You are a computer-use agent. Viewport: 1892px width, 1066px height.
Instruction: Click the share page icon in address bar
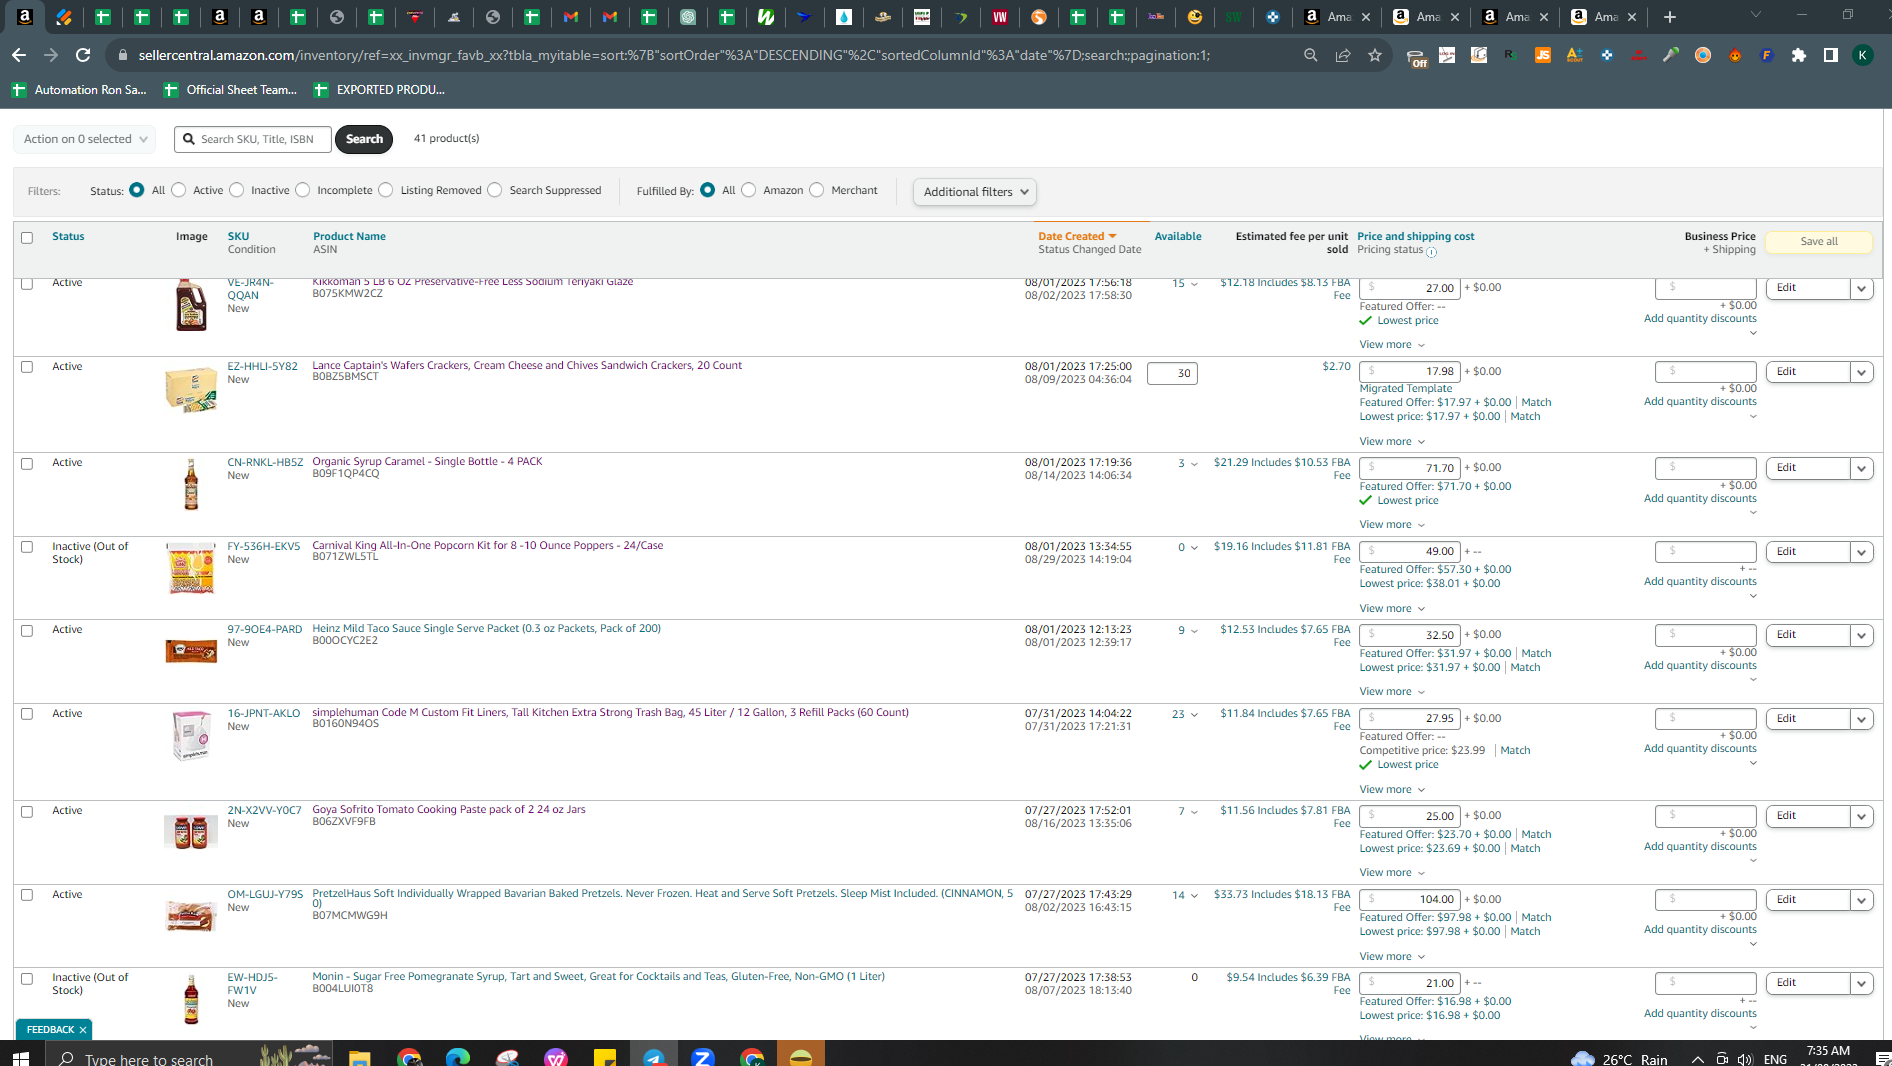(x=1343, y=55)
